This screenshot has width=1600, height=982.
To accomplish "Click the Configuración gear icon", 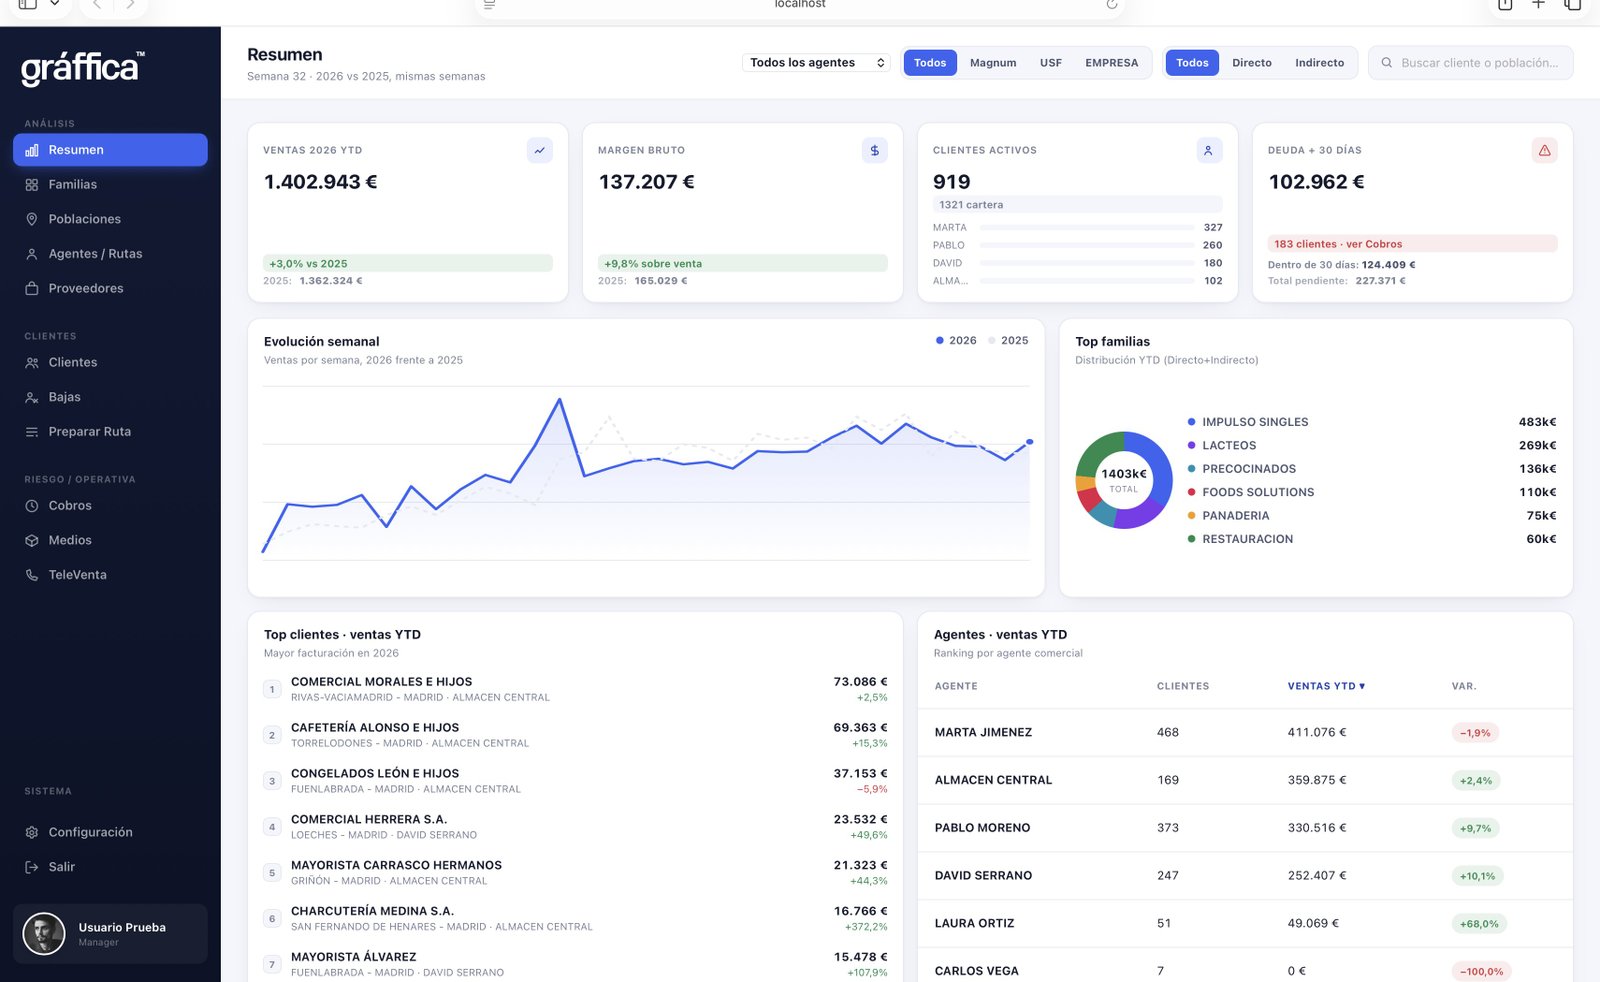I will click(x=32, y=832).
